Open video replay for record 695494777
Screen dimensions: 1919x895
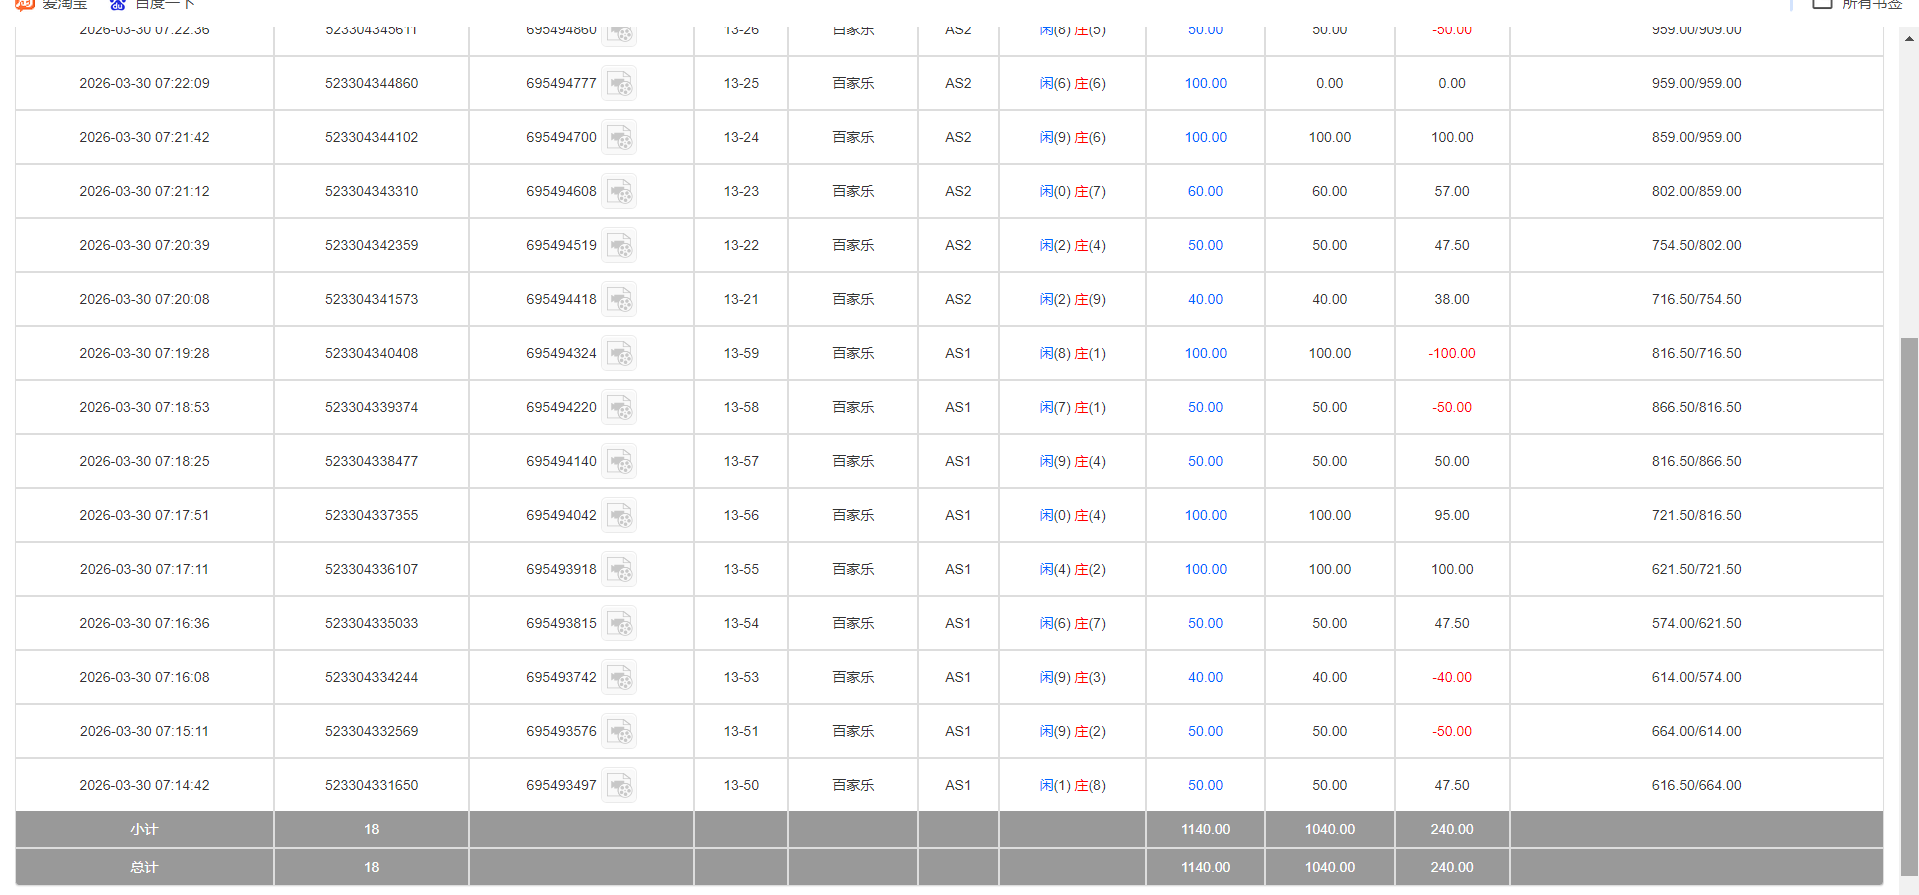pos(619,84)
